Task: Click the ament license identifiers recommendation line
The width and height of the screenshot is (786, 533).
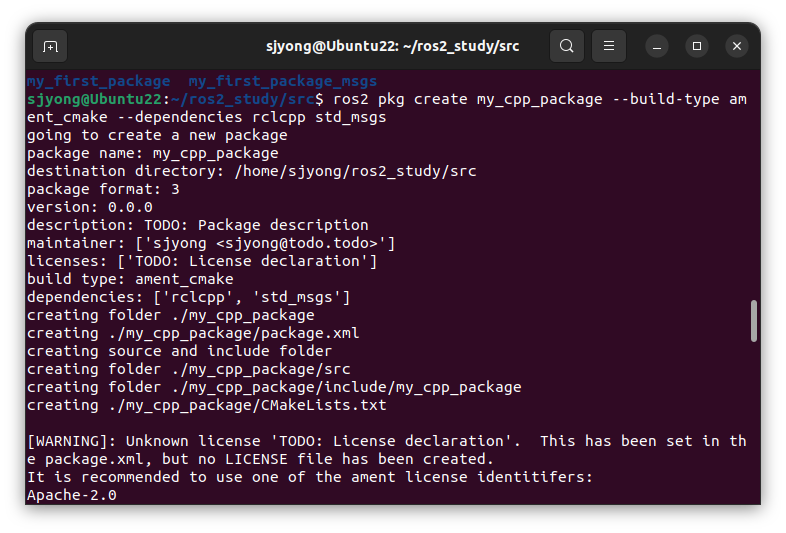Action: click(x=310, y=478)
